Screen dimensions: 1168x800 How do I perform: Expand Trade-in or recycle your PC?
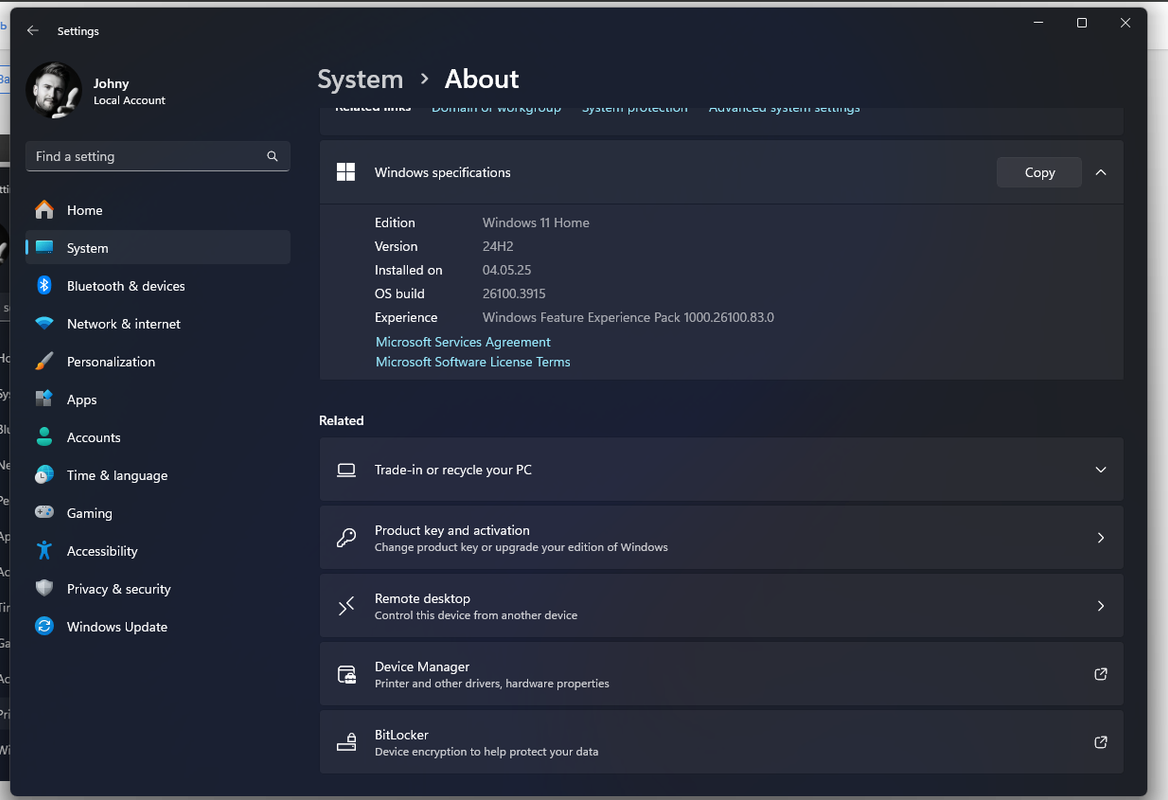pos(721,469)
